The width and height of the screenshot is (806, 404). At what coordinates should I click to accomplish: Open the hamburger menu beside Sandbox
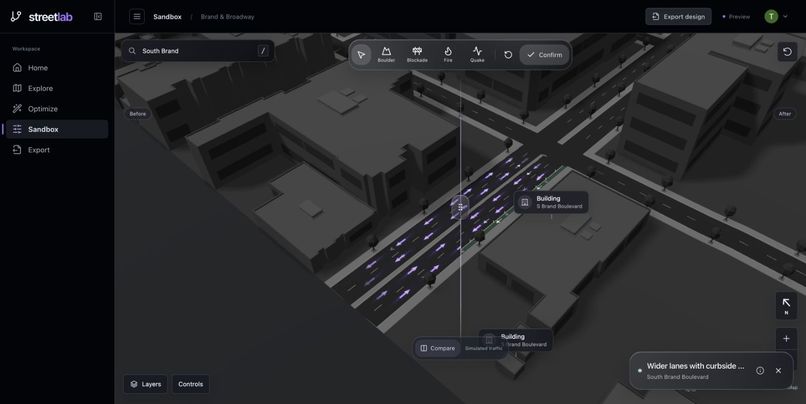tap(137, 16)
